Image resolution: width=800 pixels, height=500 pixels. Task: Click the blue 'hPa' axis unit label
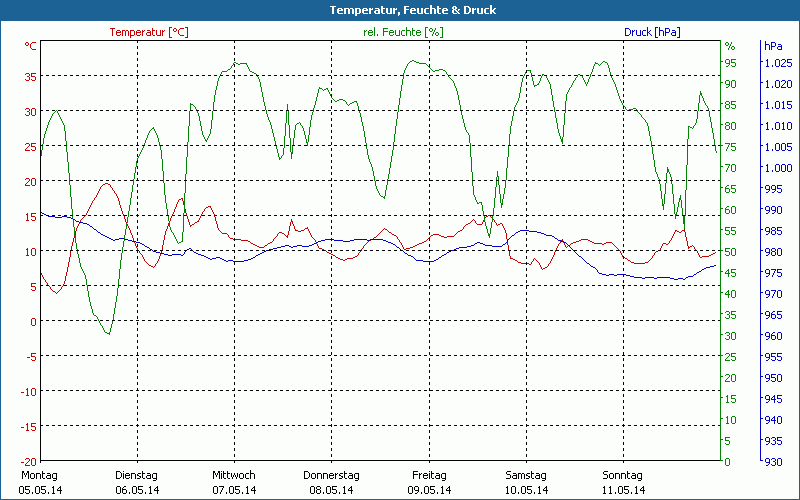[773, 46]
